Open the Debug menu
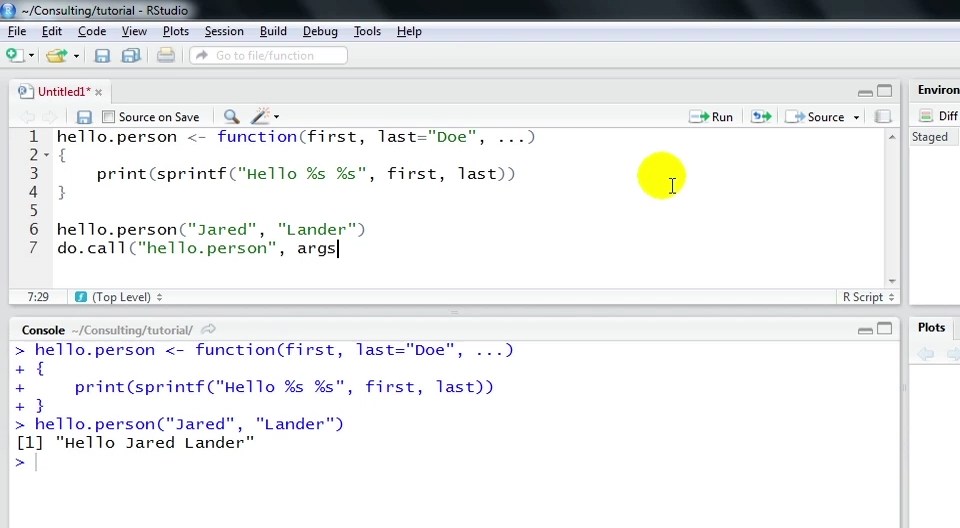Viewport: 960px width, 528px height. click(320, 31)
